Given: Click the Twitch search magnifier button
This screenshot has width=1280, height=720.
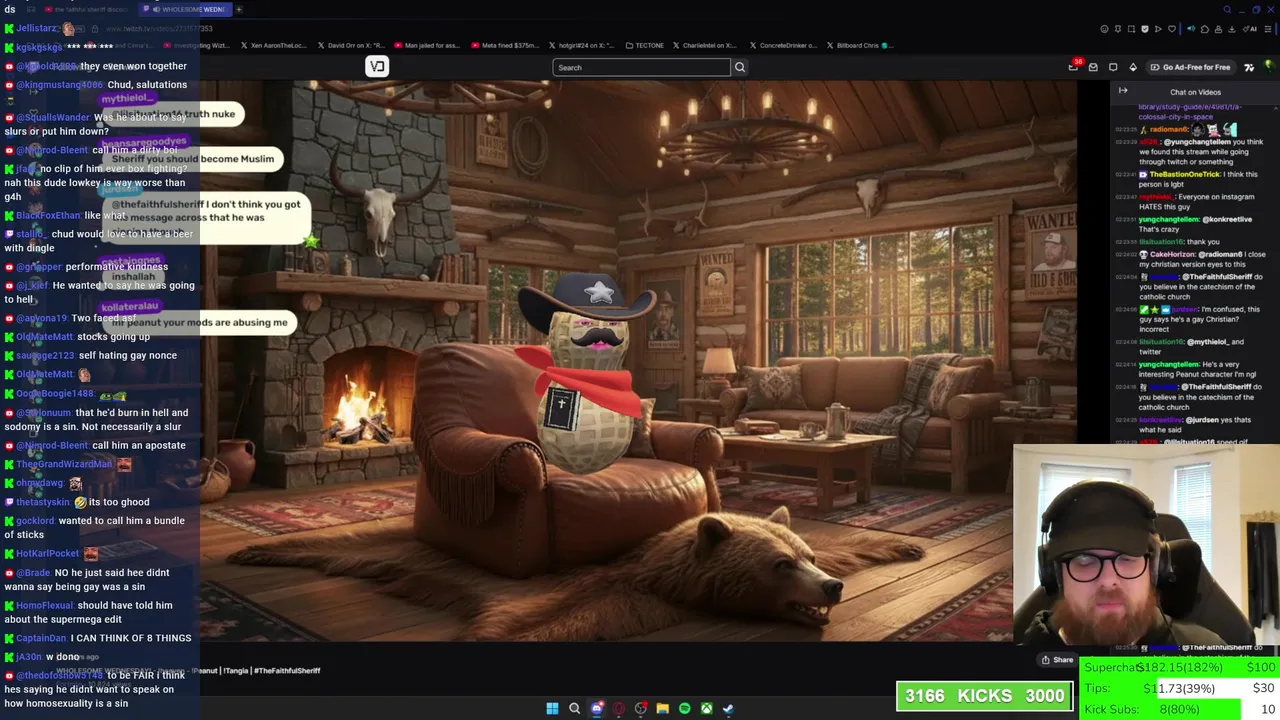Looking at the screenshot, I should 740,67.
